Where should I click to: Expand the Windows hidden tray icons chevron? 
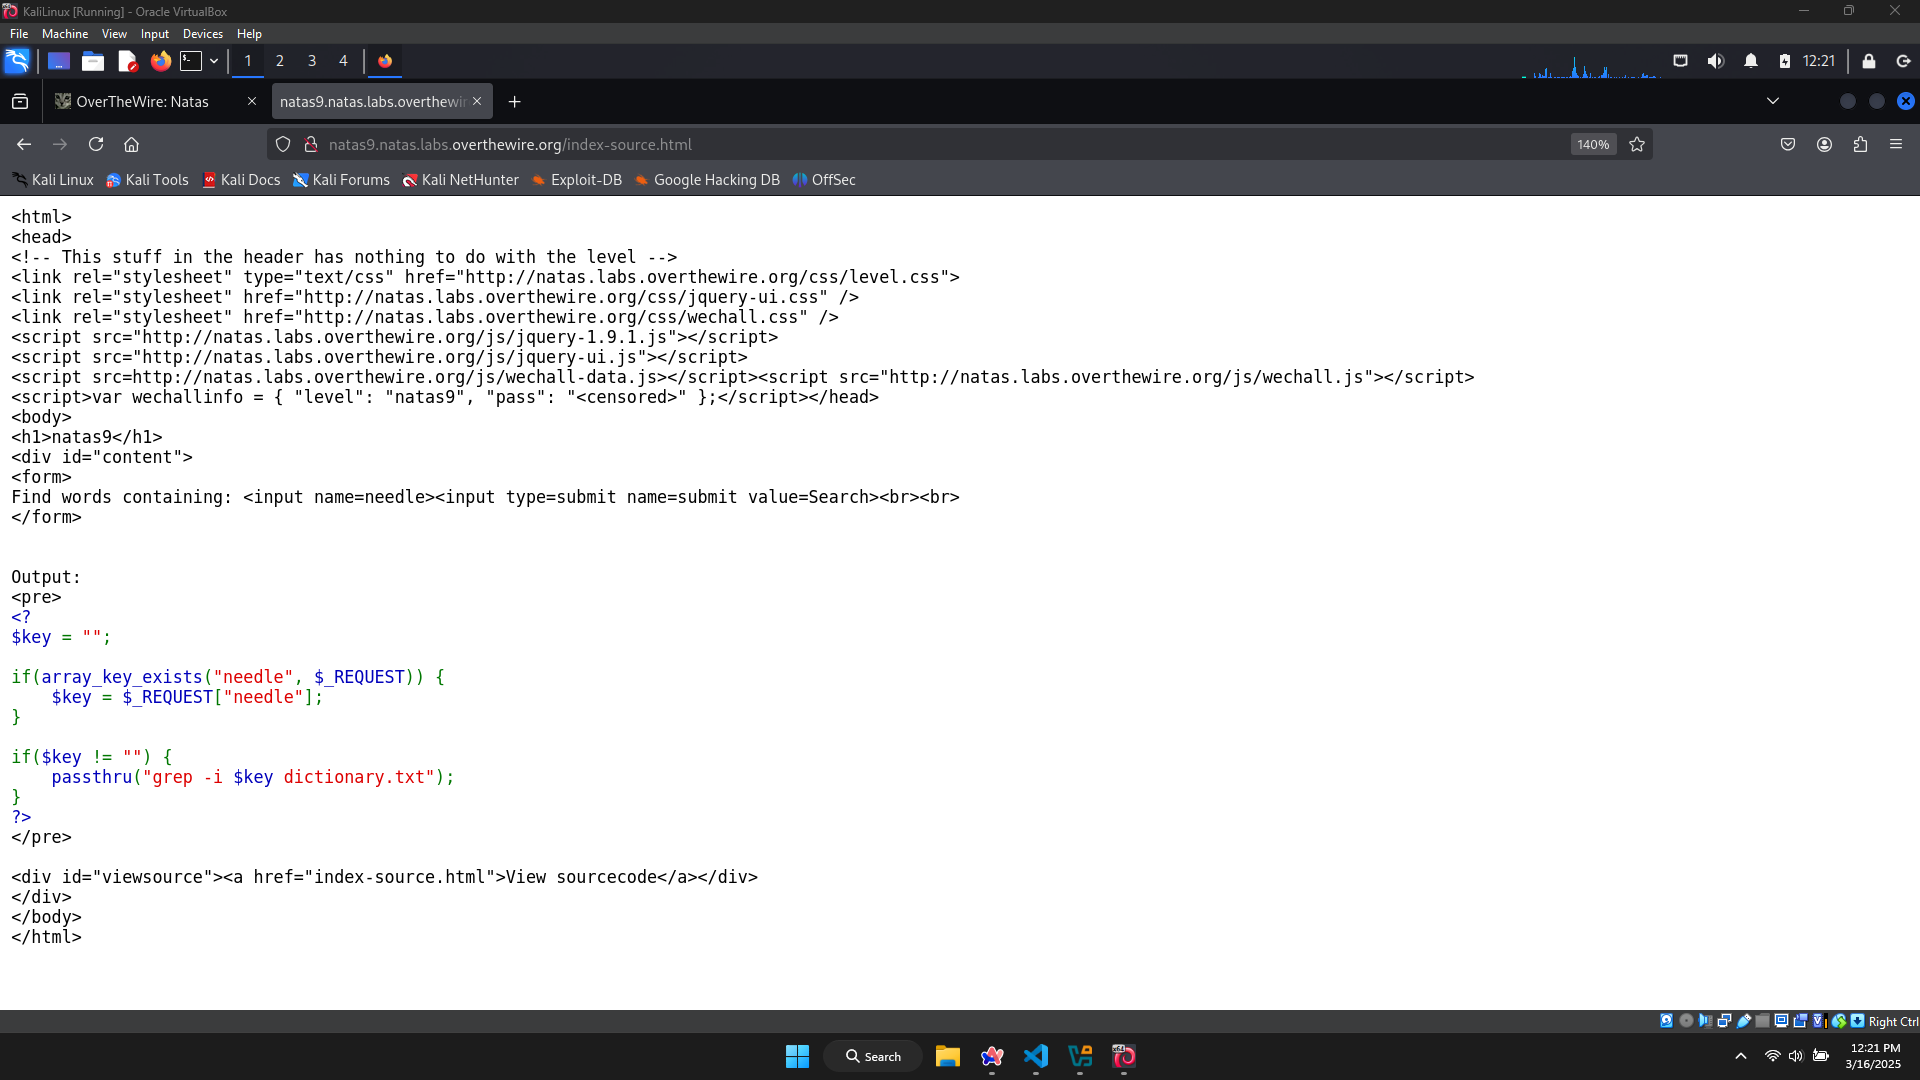click(x=1741, y=1056)
